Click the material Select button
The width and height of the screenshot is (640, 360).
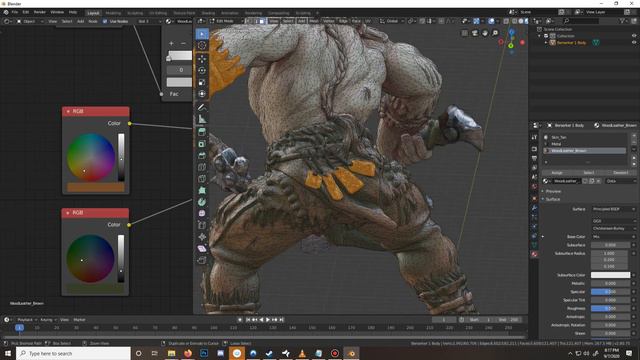[589, 173]
